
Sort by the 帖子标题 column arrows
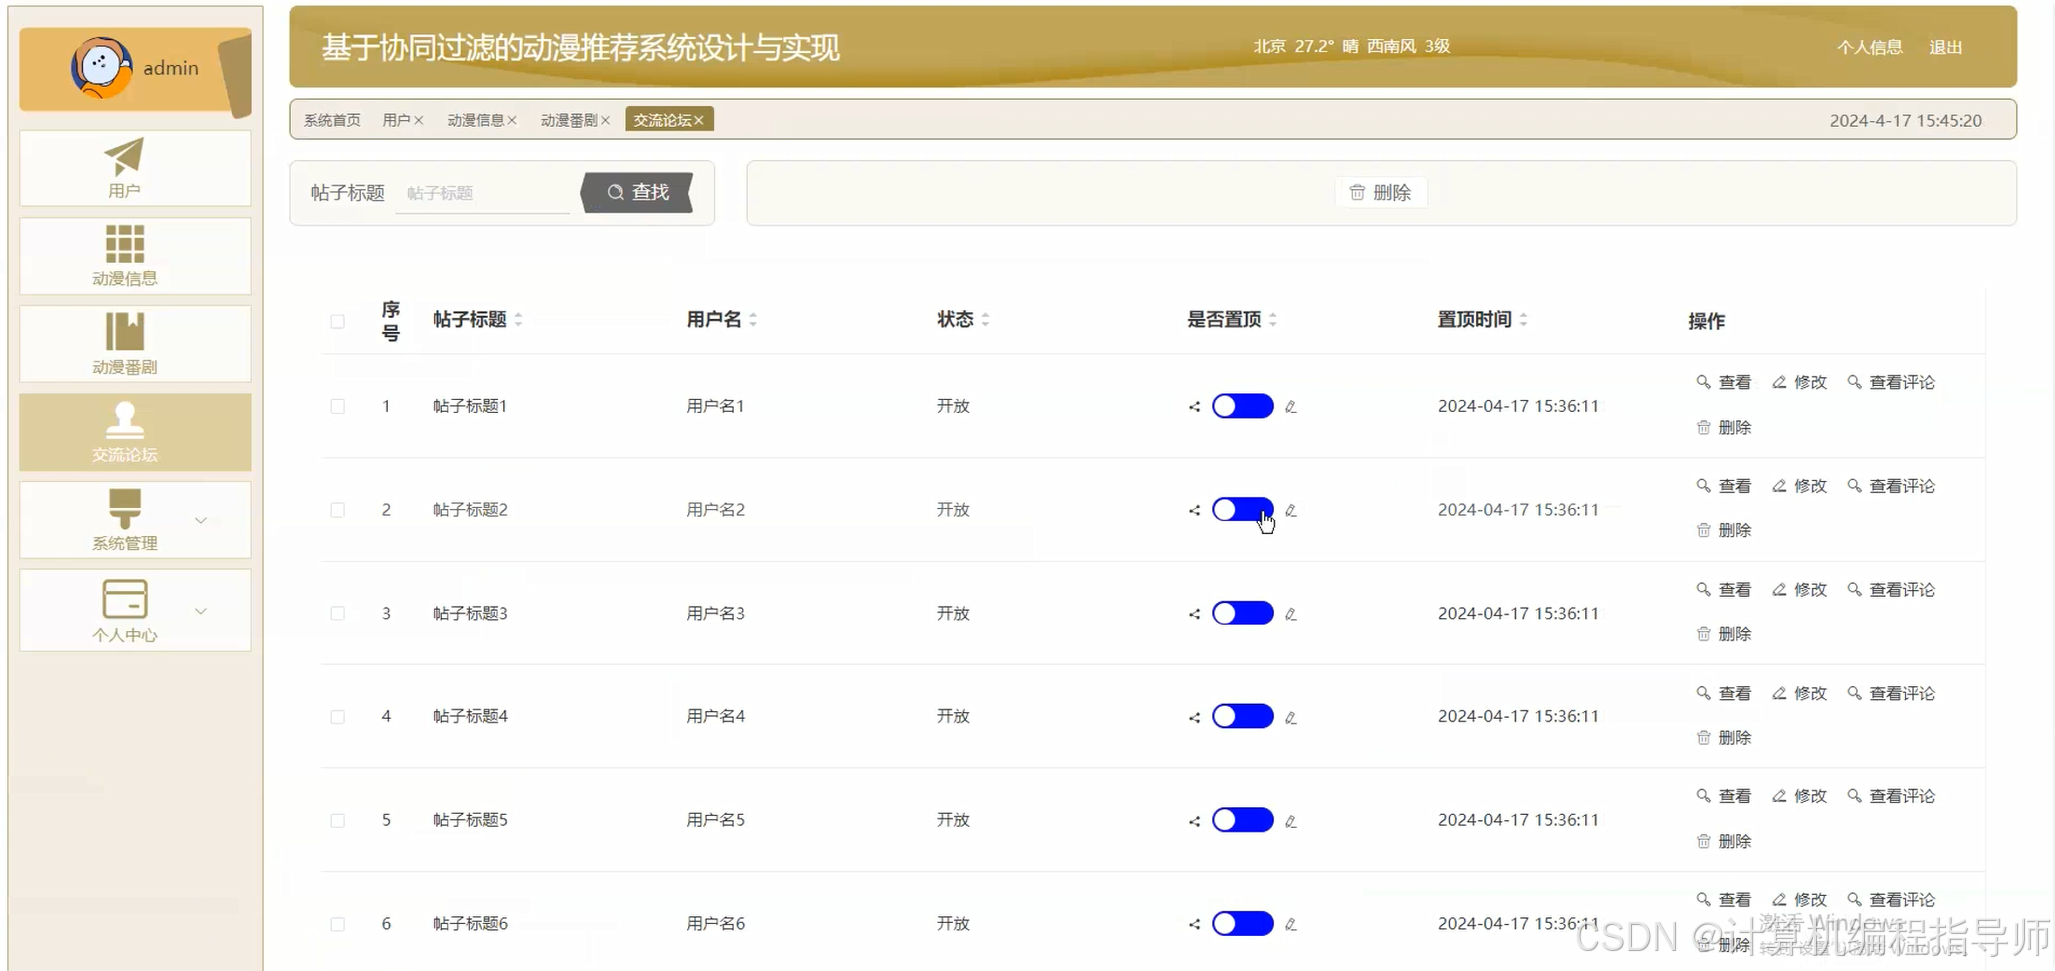click(x=518, y=320)
